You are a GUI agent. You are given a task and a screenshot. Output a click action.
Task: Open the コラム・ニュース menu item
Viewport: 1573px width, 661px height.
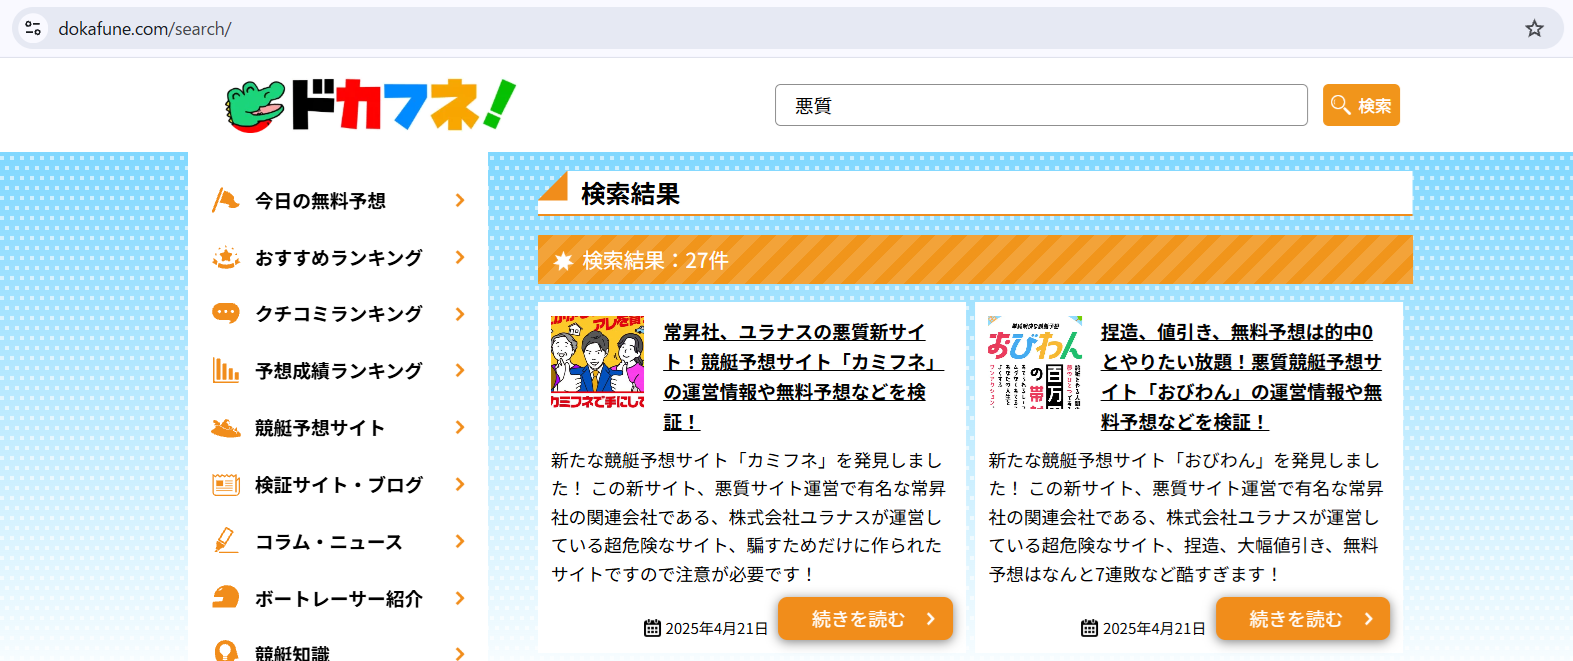(x=328, y=542)
